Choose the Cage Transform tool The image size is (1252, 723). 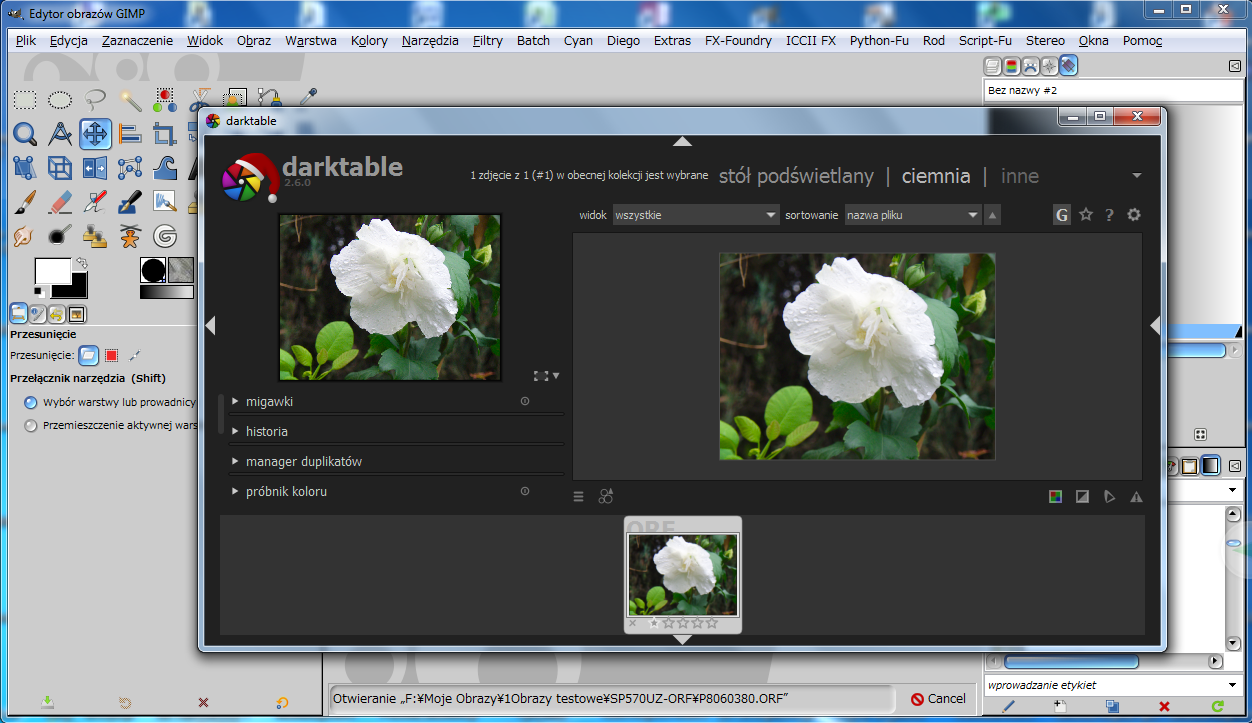(130, 168)
